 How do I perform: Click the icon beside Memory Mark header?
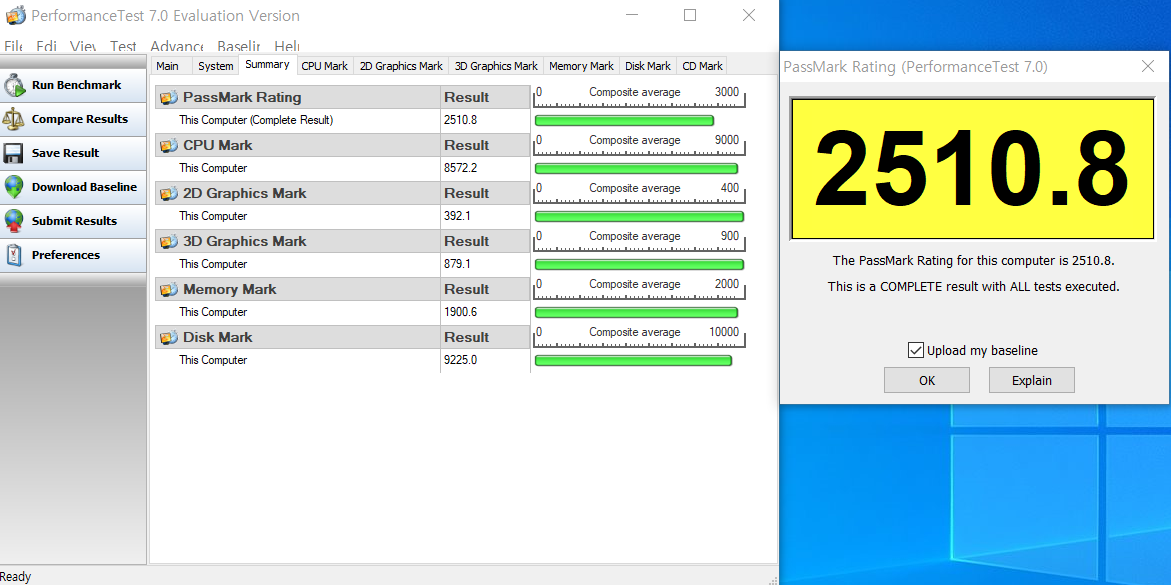(x=170, y=289)
